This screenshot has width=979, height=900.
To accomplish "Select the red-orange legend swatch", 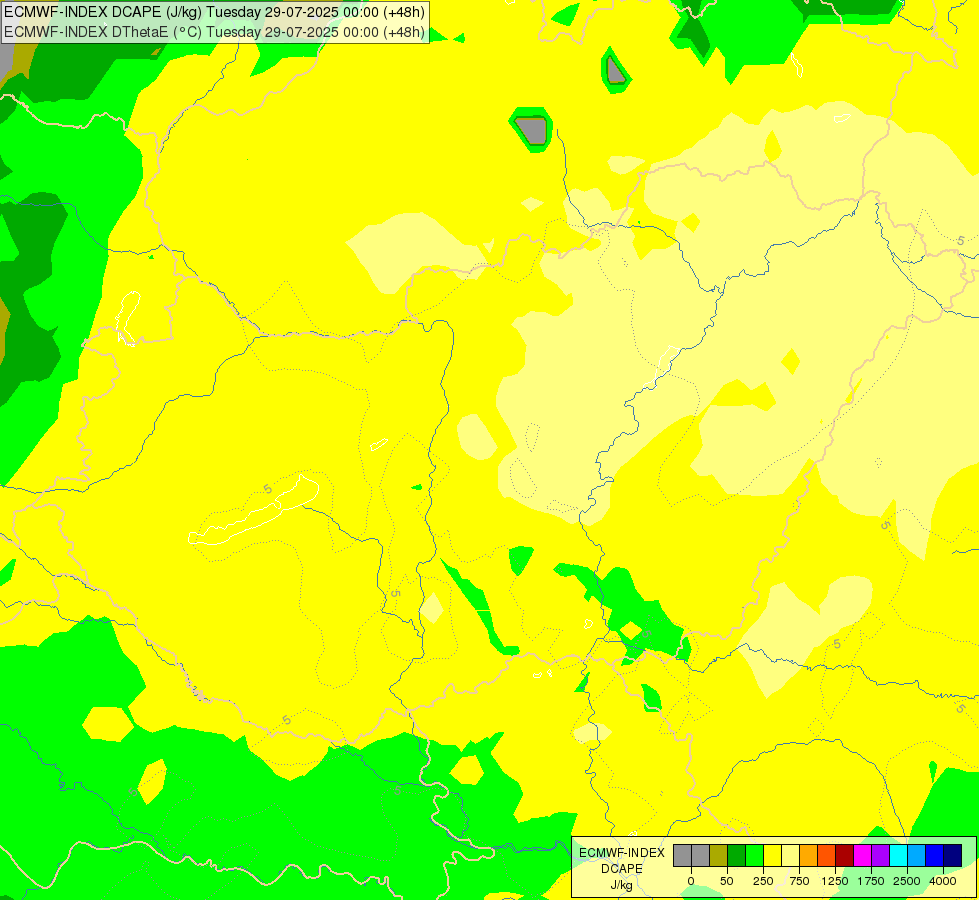I will point(827,856).
